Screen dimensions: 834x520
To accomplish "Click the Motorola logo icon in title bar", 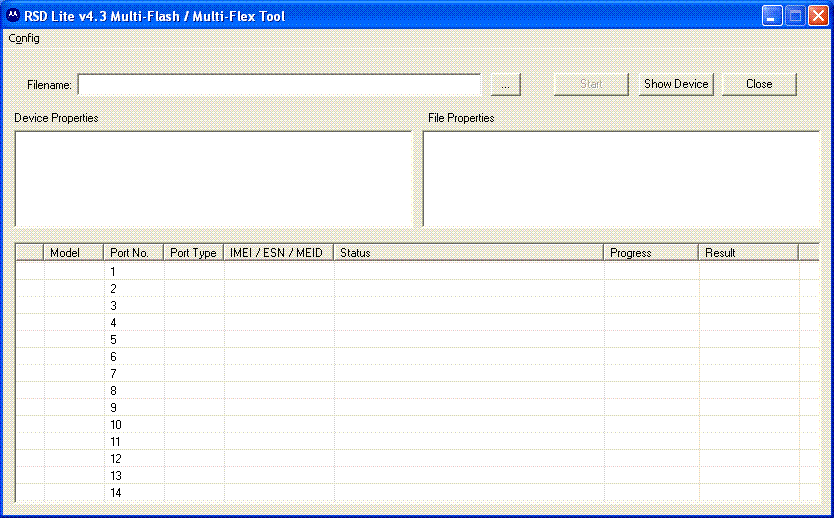I will [x=14, y=15].
